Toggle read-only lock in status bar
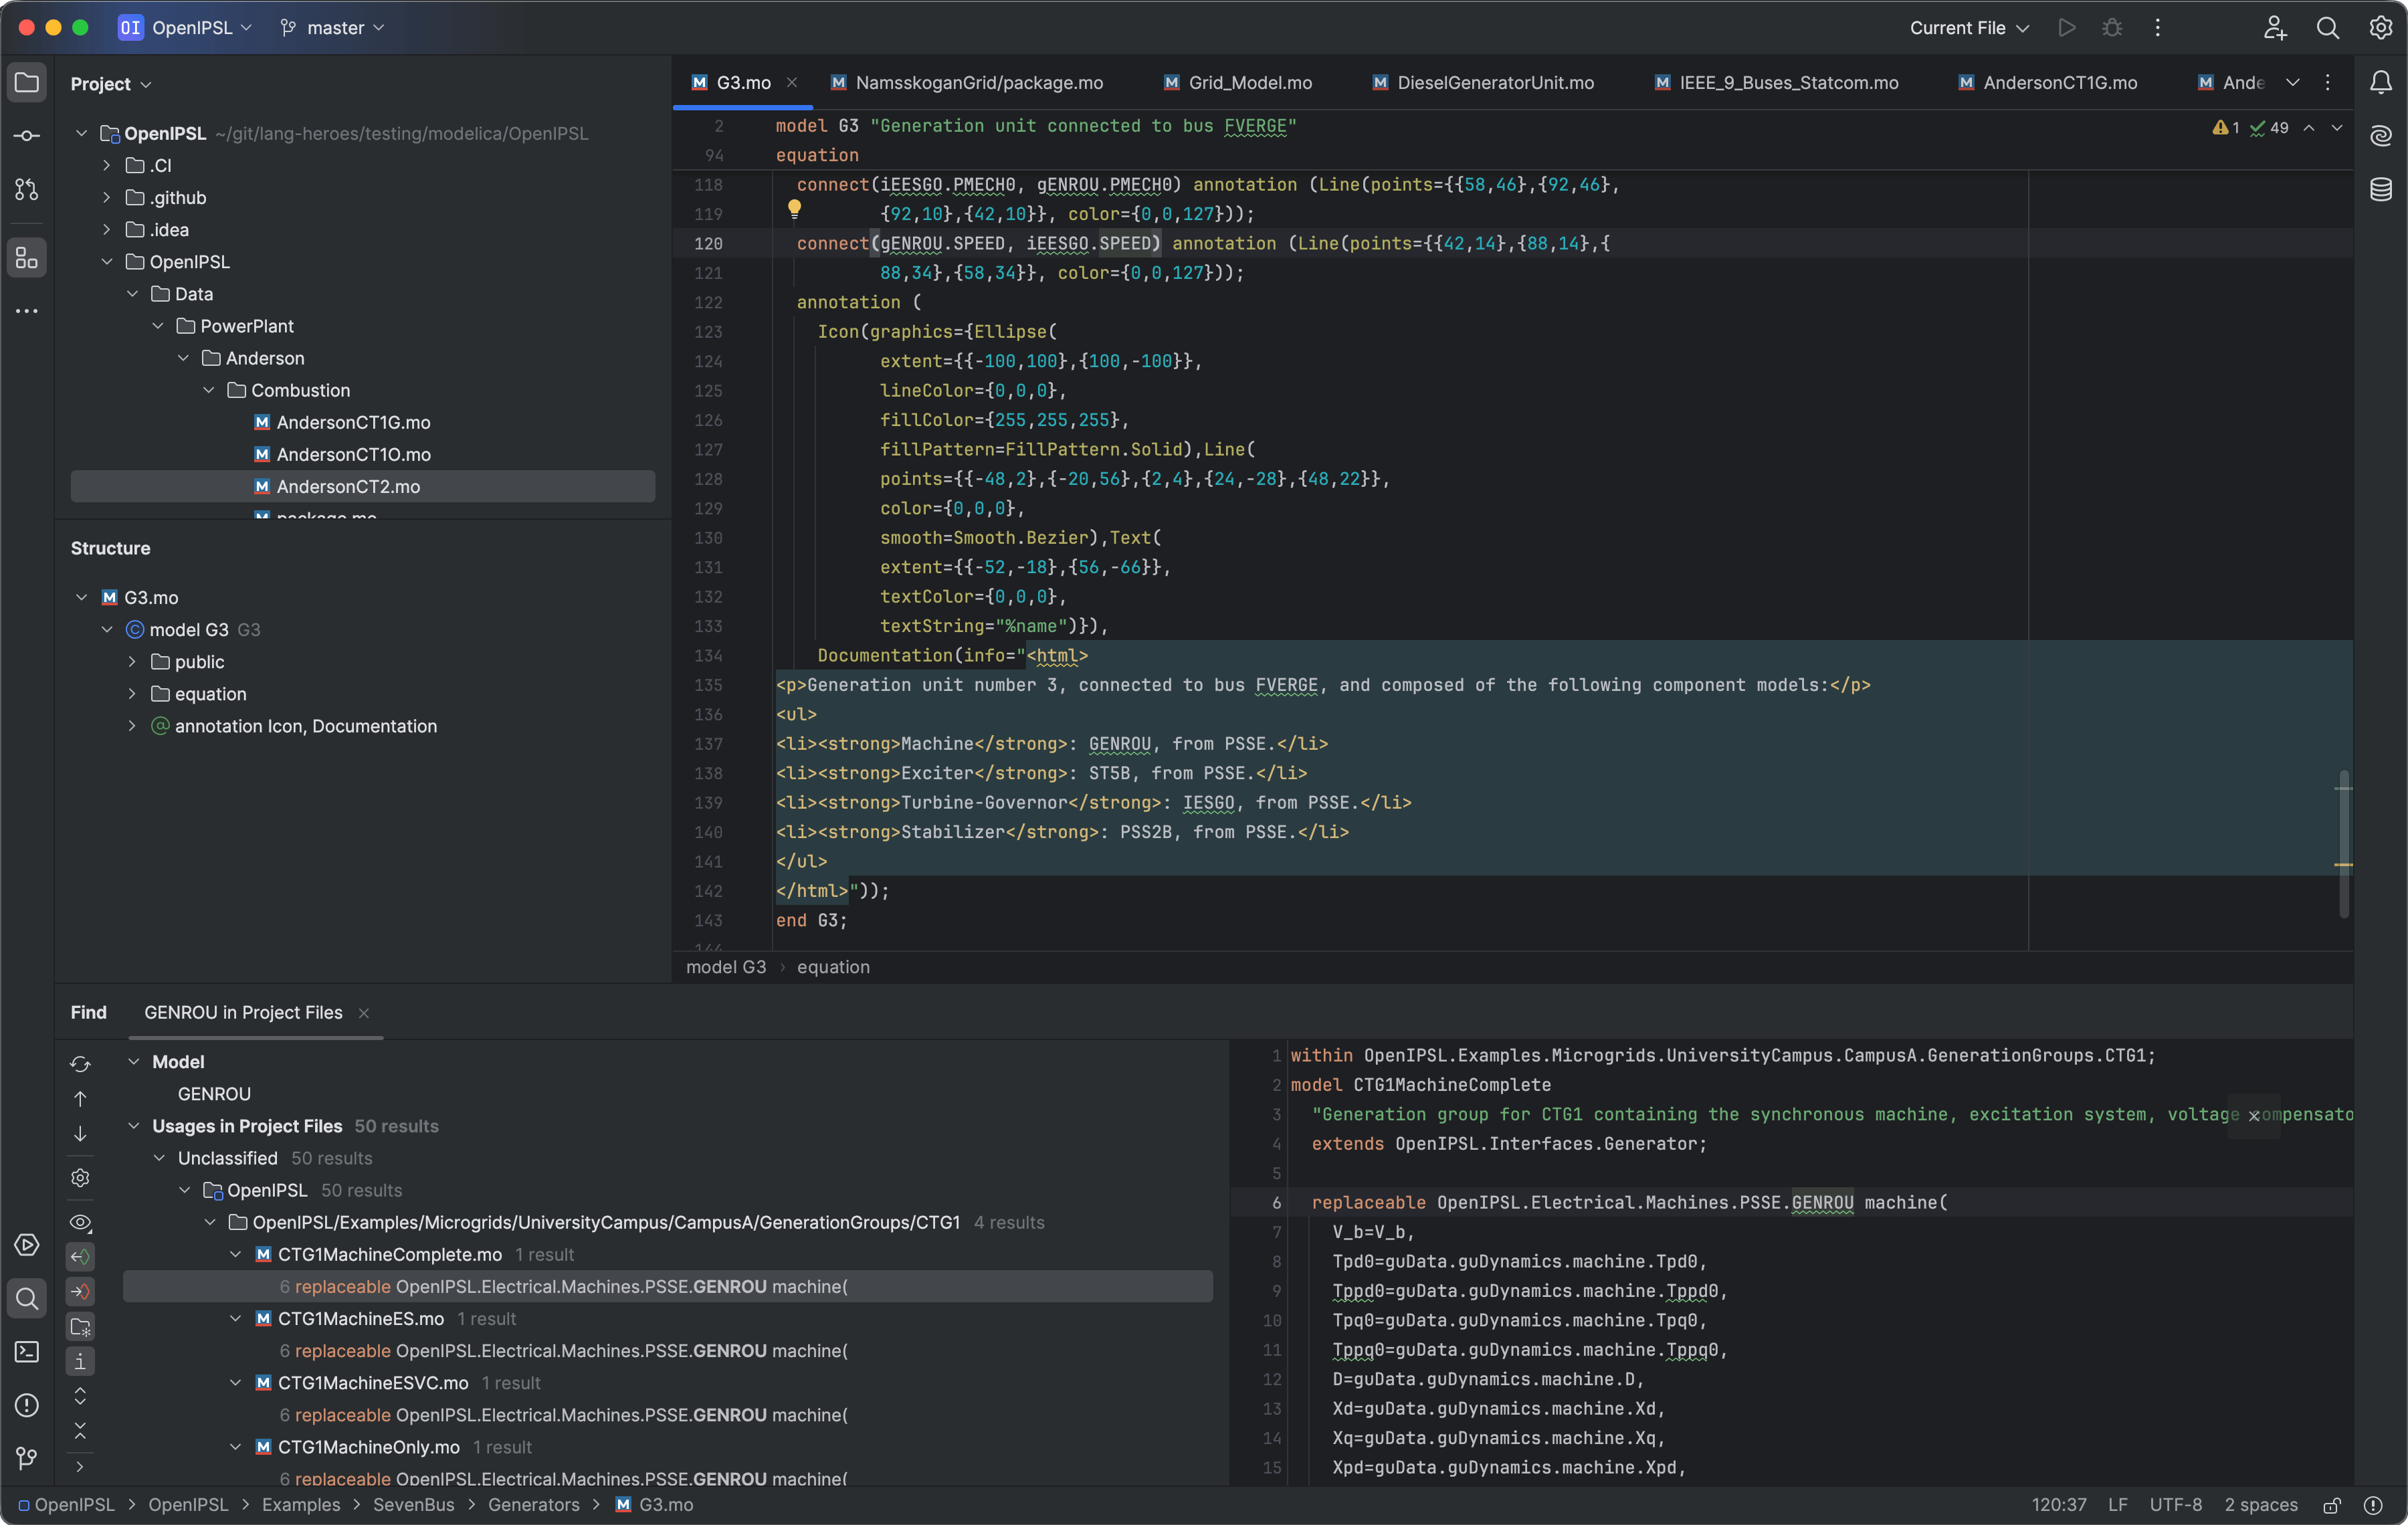 [2332, 1505]
